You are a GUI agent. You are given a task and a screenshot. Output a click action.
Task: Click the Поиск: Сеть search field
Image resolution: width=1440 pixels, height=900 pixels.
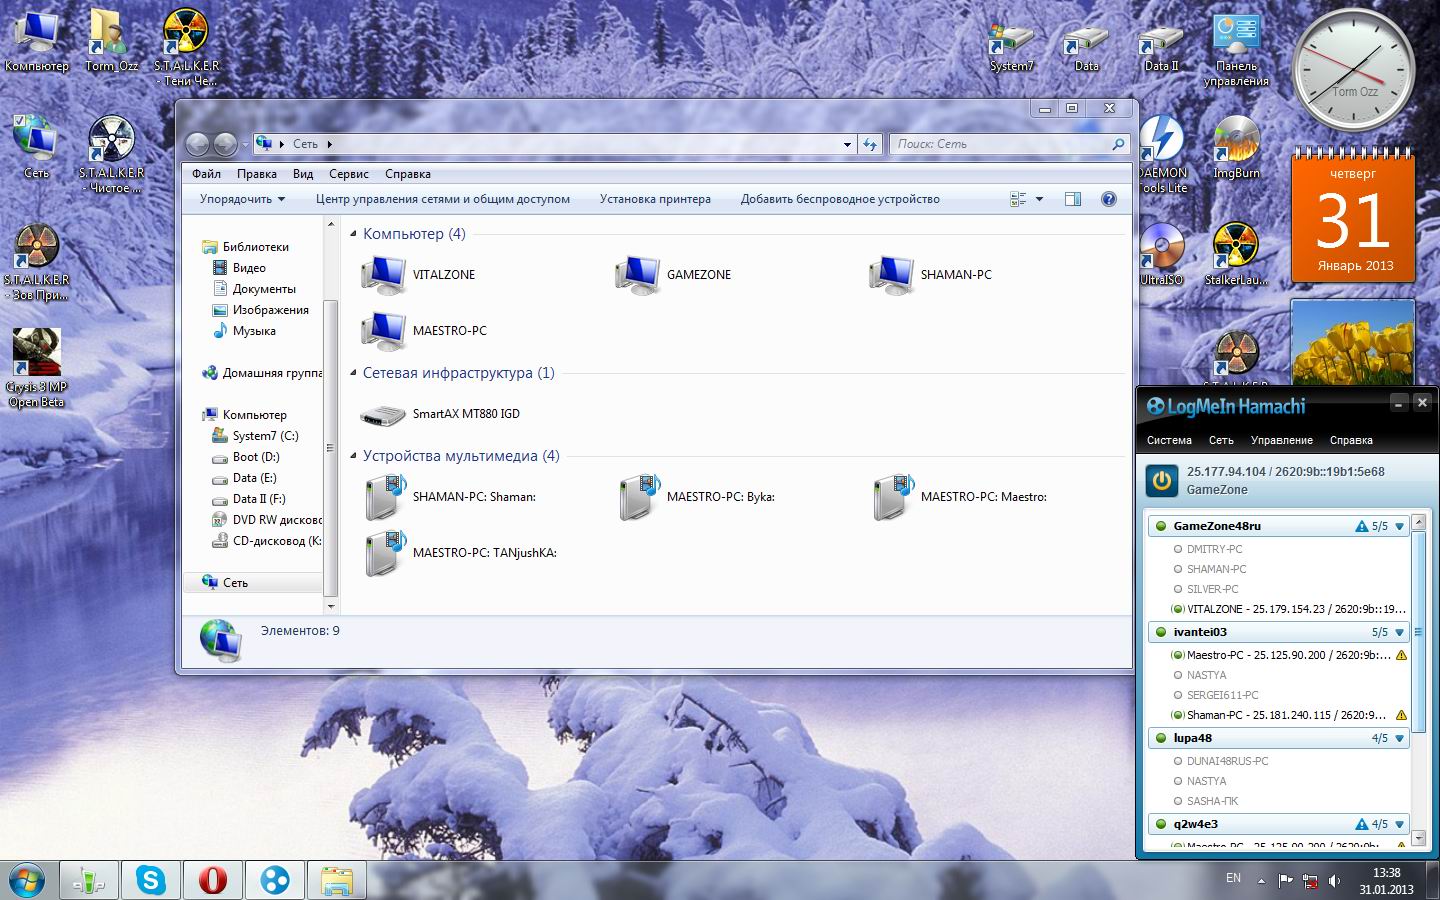pyautogui.click(x=1010, y=144)
